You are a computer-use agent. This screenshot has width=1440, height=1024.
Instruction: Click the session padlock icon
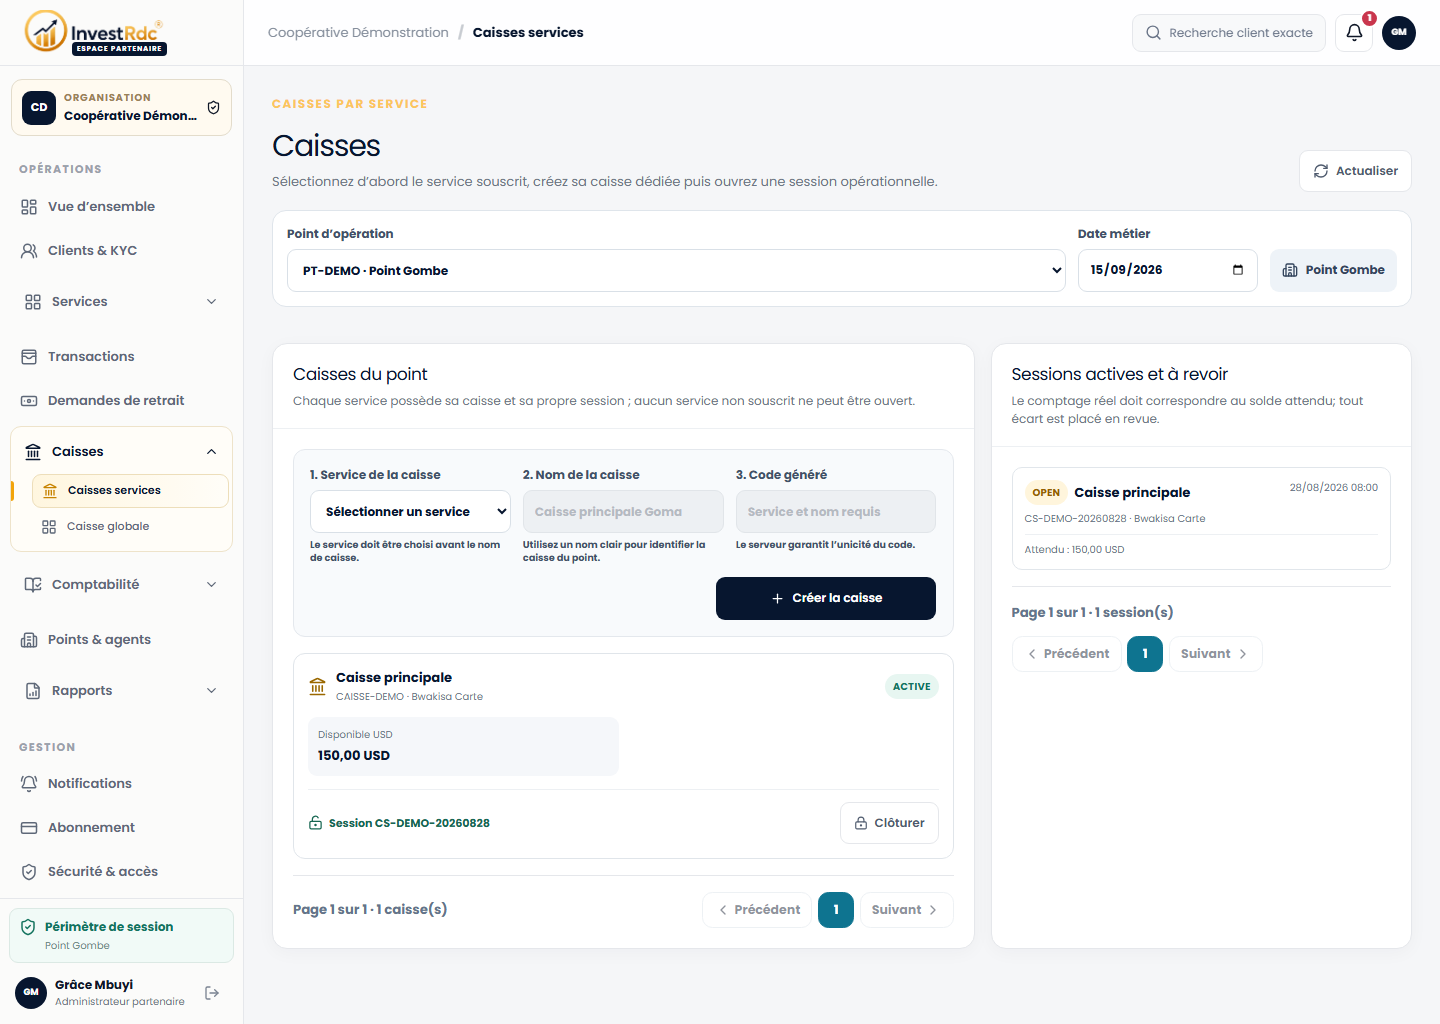316,823
